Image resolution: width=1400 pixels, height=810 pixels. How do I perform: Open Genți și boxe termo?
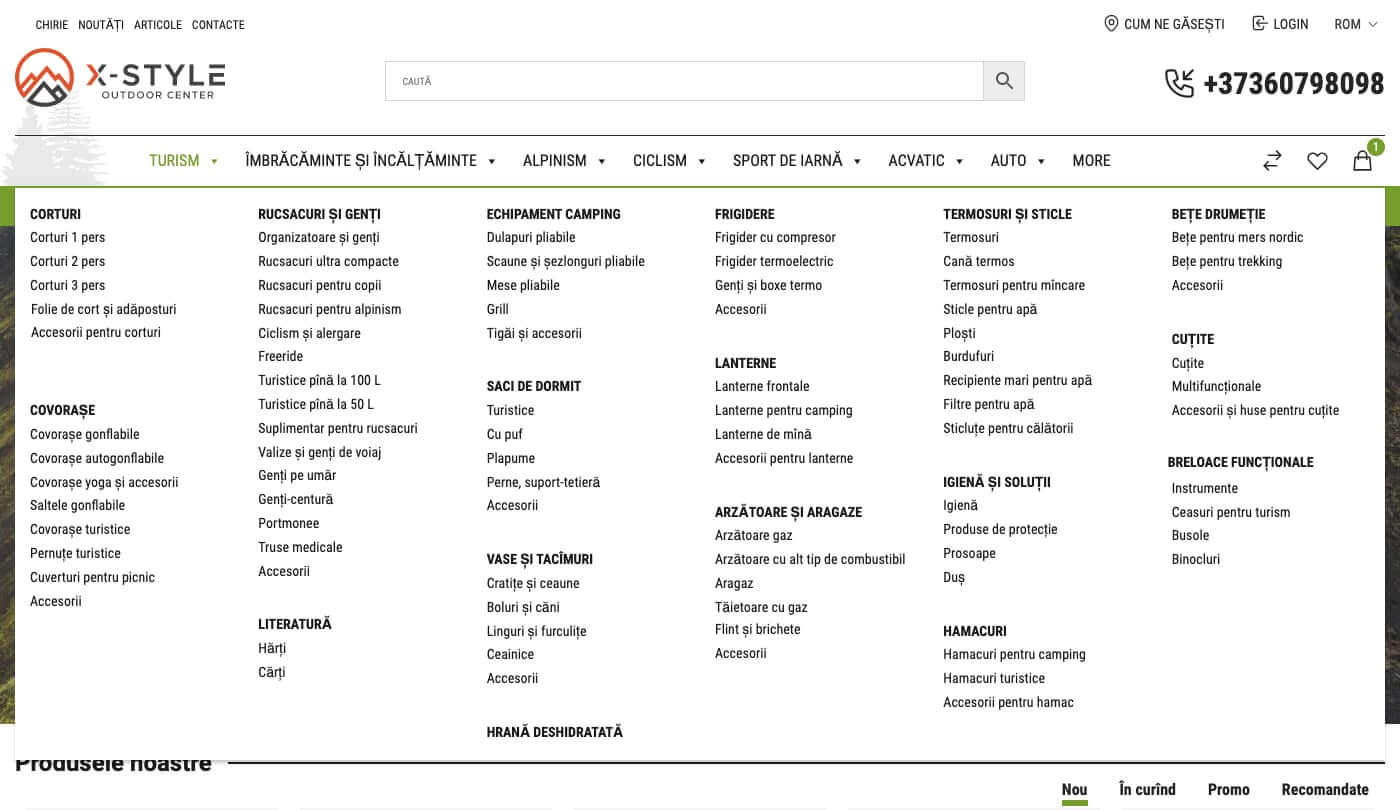click(x=768, y=285)
